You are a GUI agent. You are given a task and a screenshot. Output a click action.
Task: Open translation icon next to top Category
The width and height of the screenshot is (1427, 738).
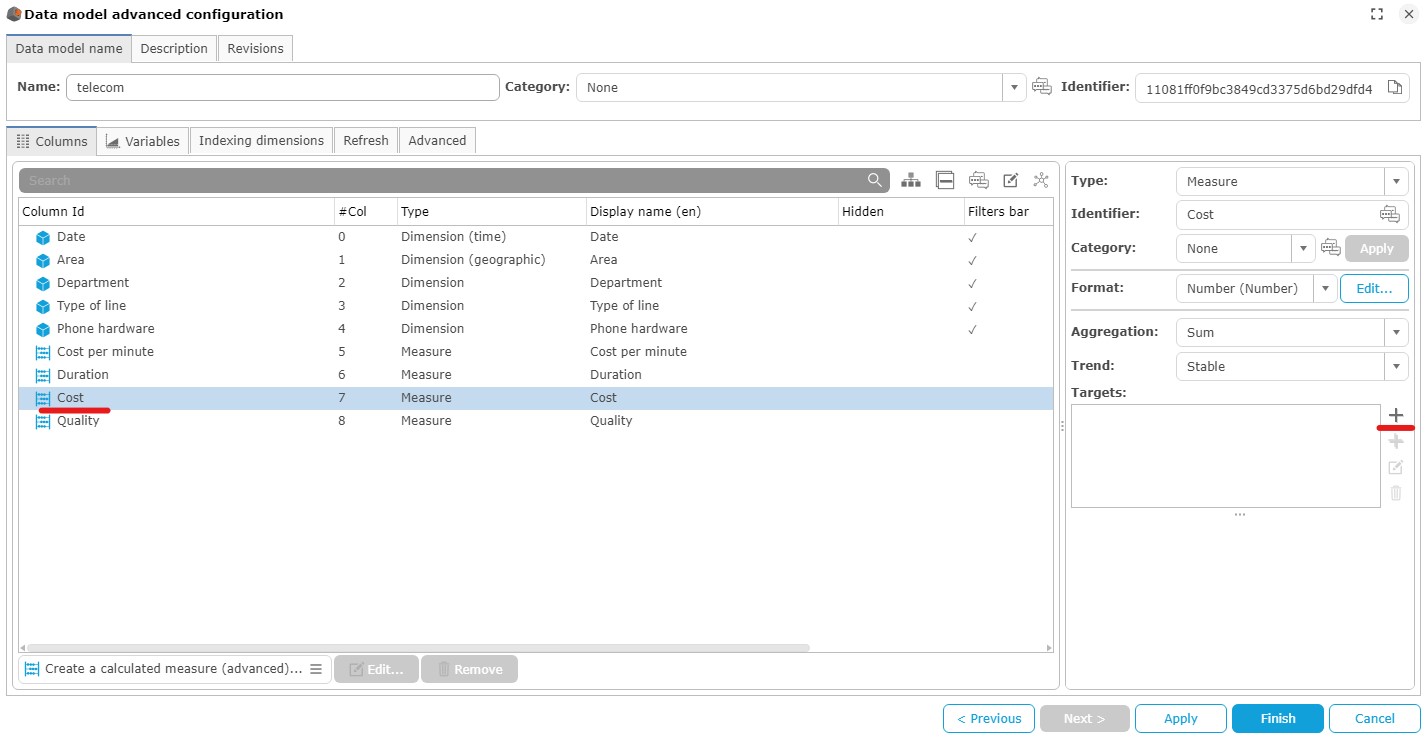coord(1042,87)
